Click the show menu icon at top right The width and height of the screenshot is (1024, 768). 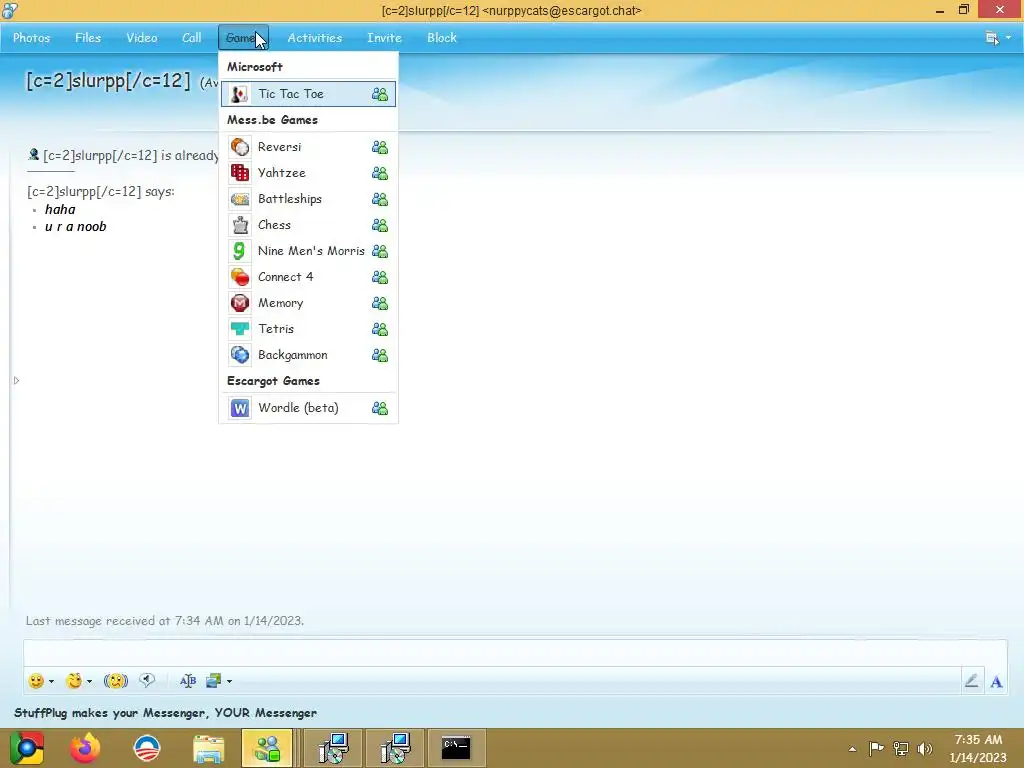pos(991,38)
